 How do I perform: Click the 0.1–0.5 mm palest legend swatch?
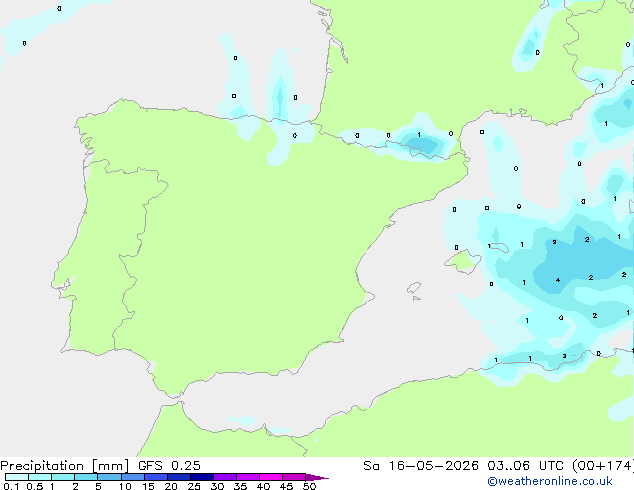(17, 477)
